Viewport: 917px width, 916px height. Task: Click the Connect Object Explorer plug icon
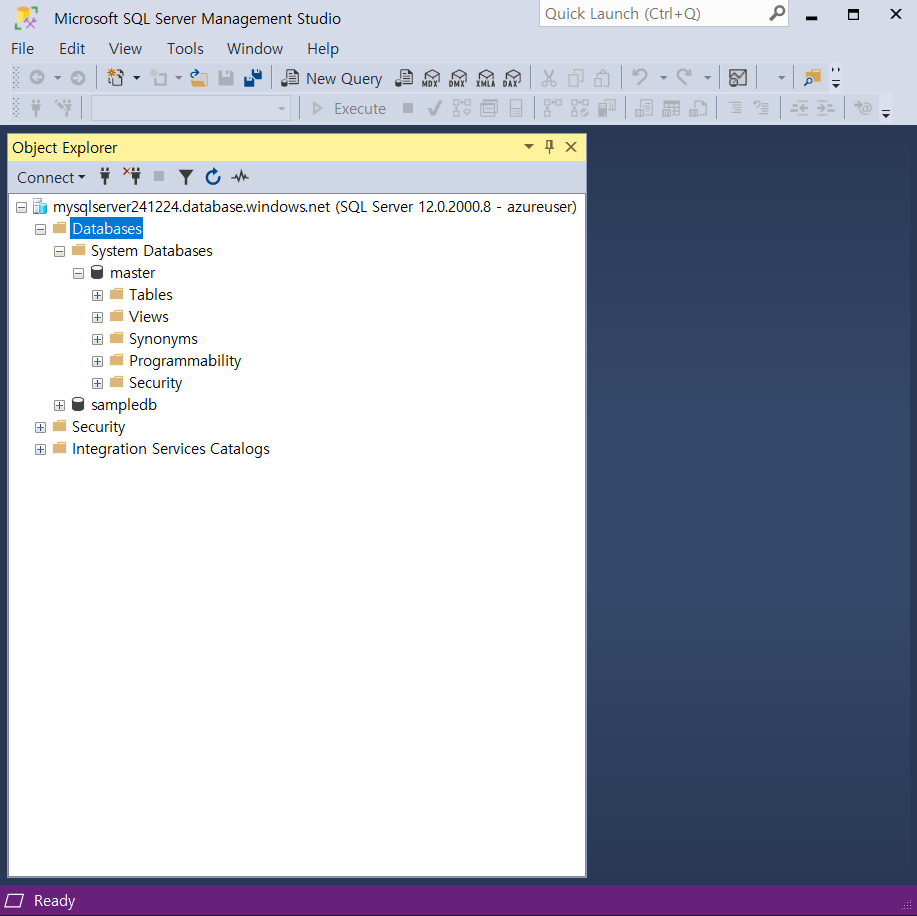105,177
